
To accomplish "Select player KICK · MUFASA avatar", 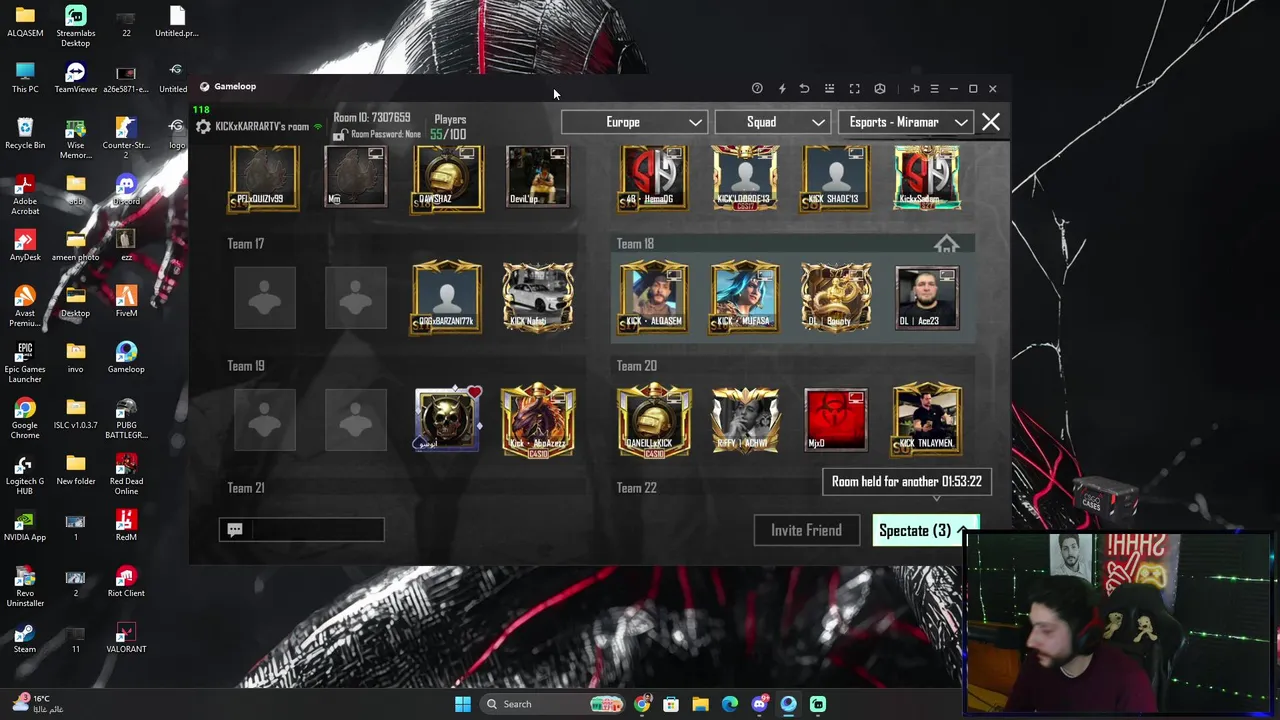I will (x=745, y=297).
